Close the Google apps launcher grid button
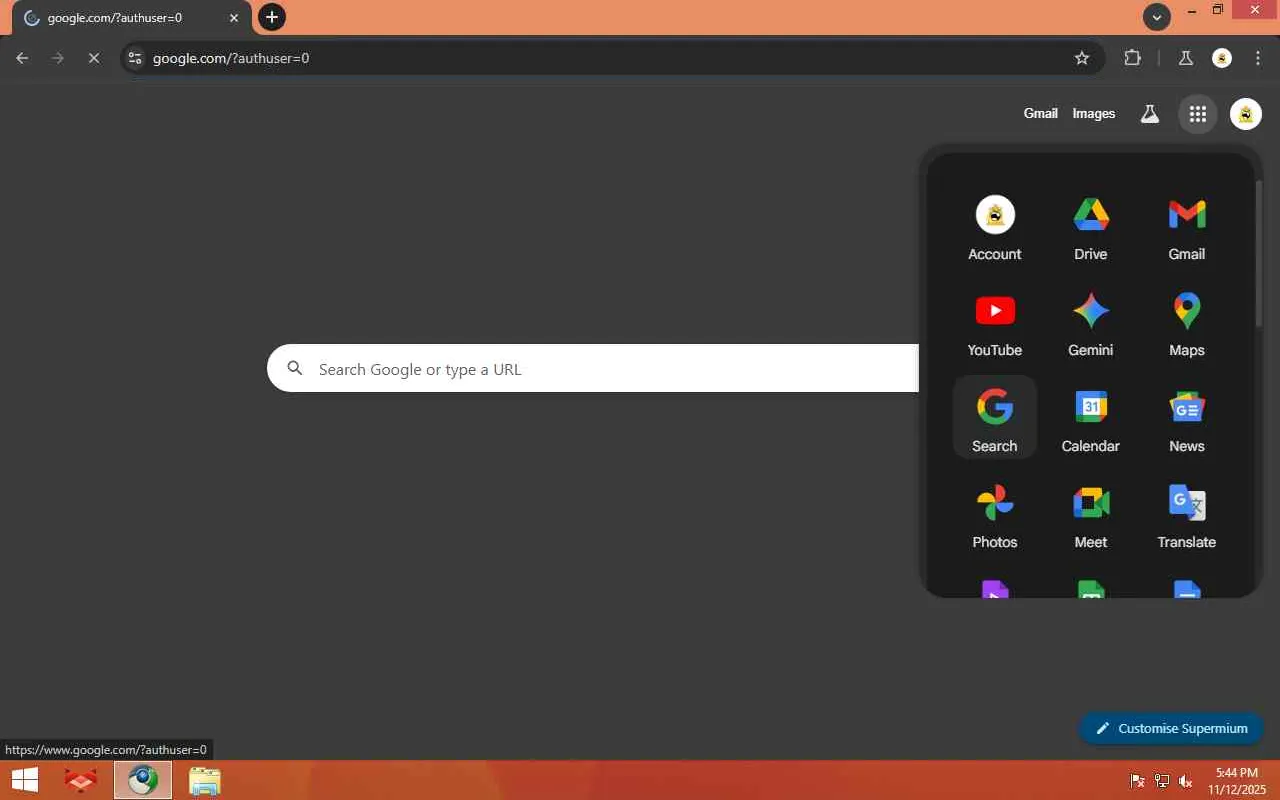The height and width of the screenshot is (800, 1280). click(1198, 114)
